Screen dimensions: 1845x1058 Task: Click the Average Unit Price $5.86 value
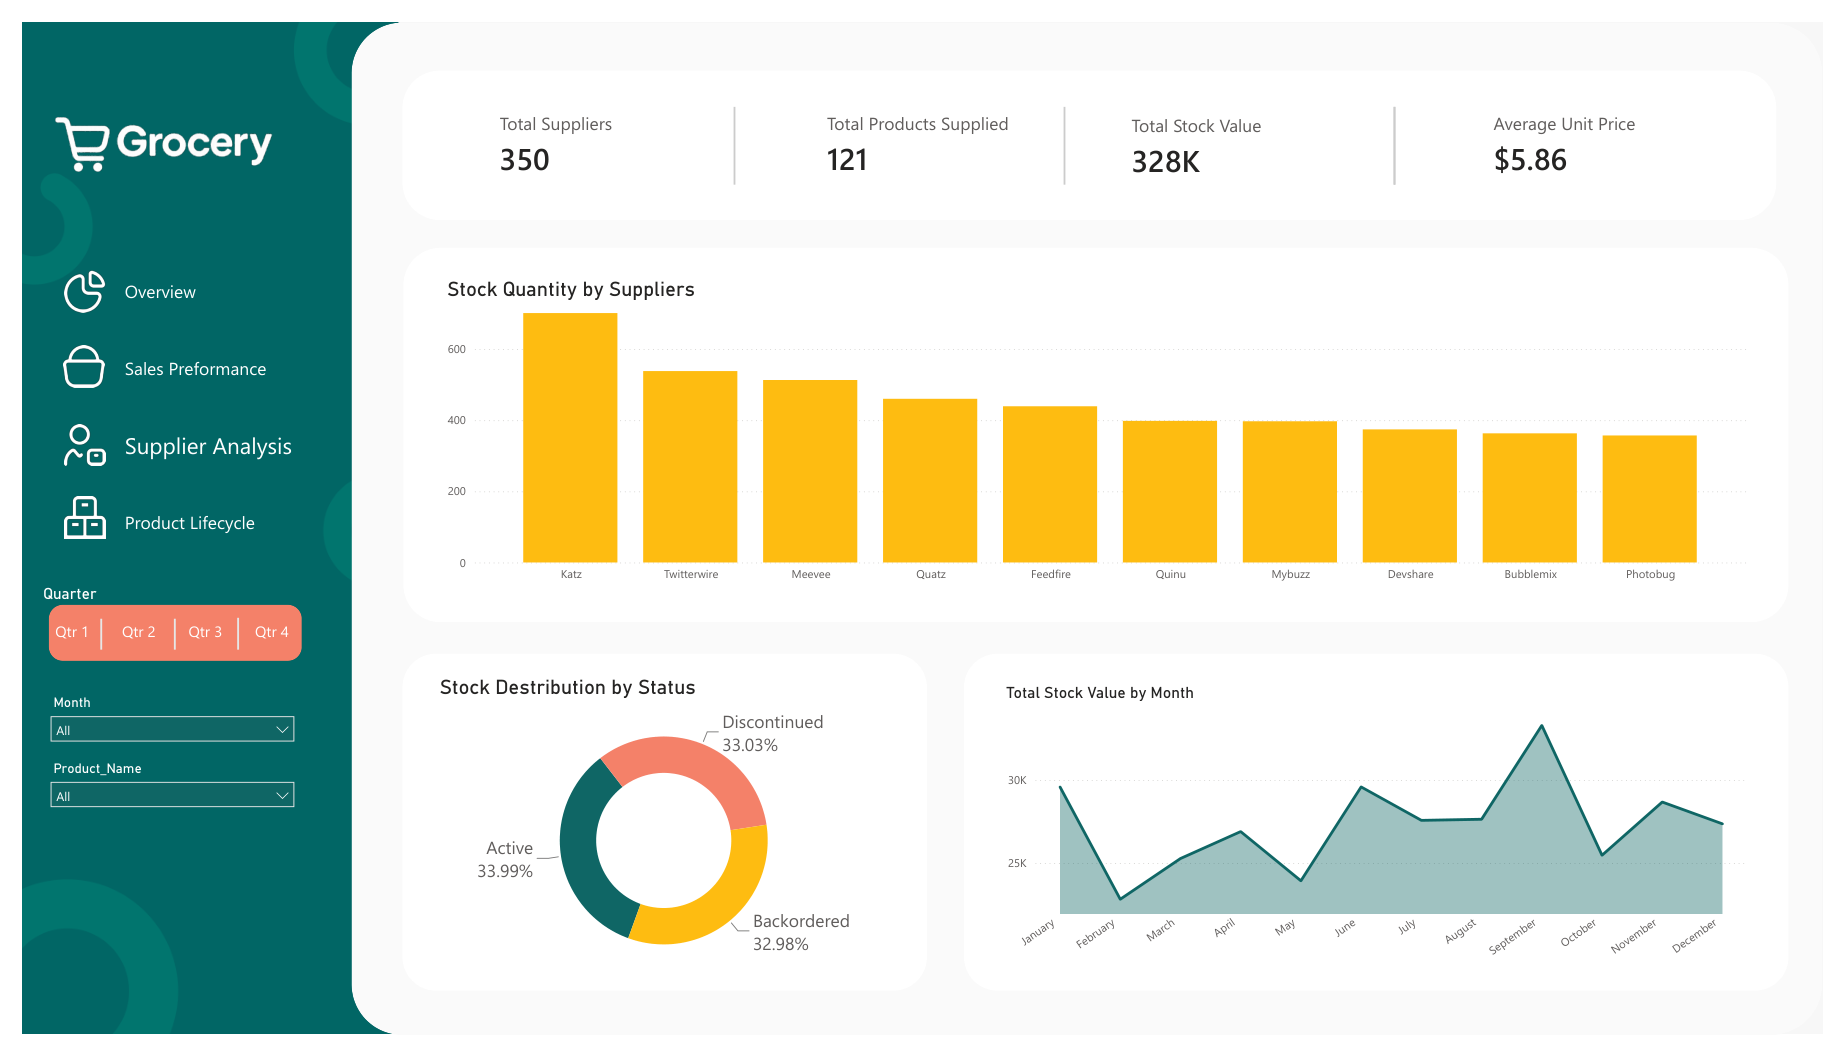coord(1530,160)
